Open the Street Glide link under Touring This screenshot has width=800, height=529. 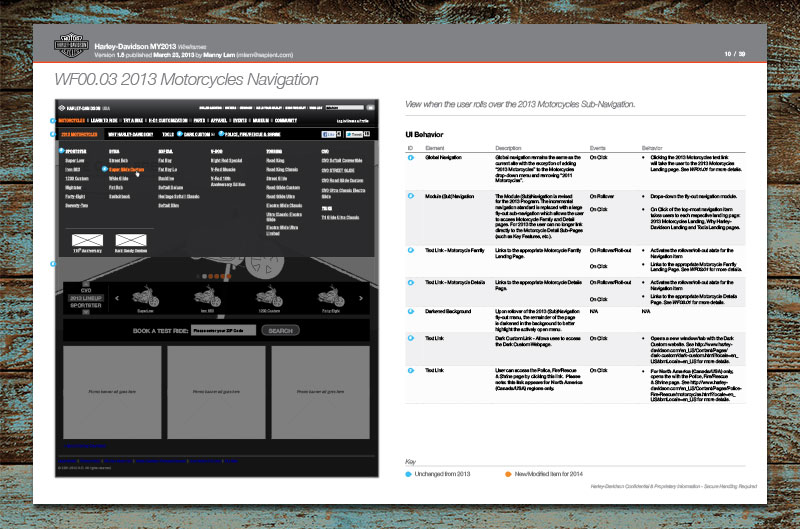[x=277, y=179]
